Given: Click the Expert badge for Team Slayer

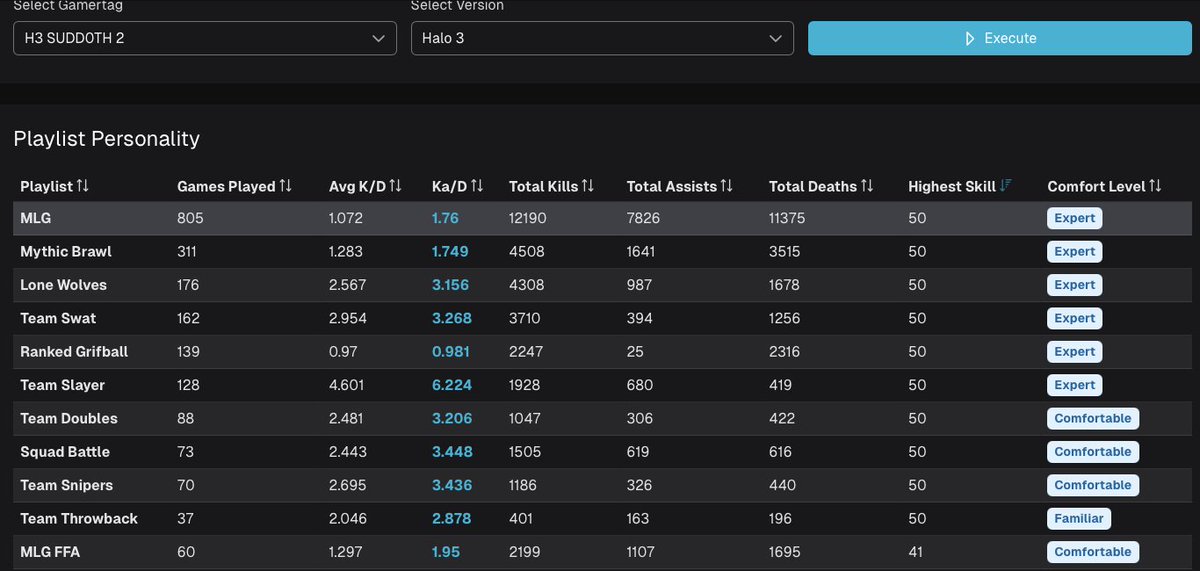Looking at the screenshot, I should (1075, 385).
